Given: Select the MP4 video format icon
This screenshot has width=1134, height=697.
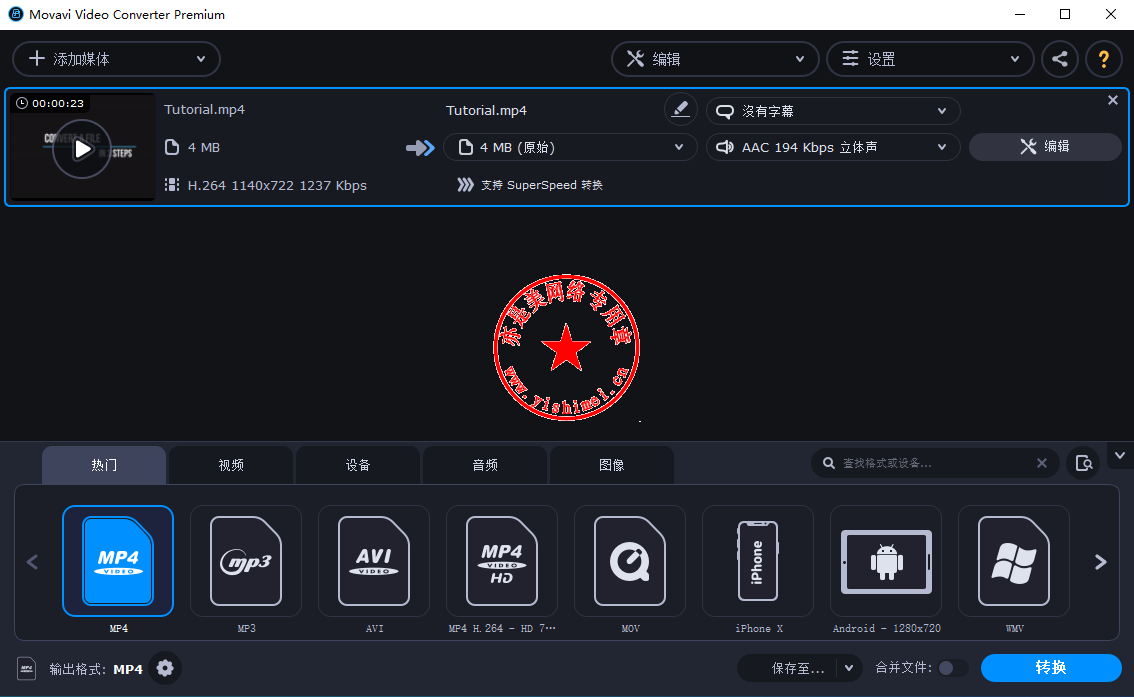Looking at the screenshot, I should click(x=118, y=561).
